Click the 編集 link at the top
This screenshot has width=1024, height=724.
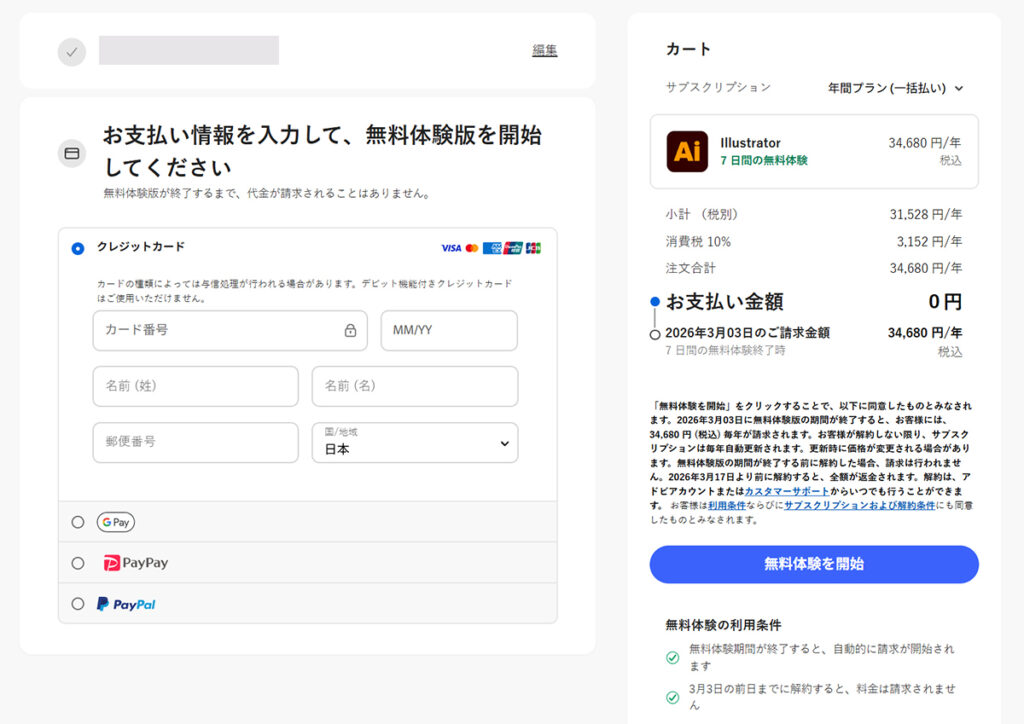(x=545, y=48)
